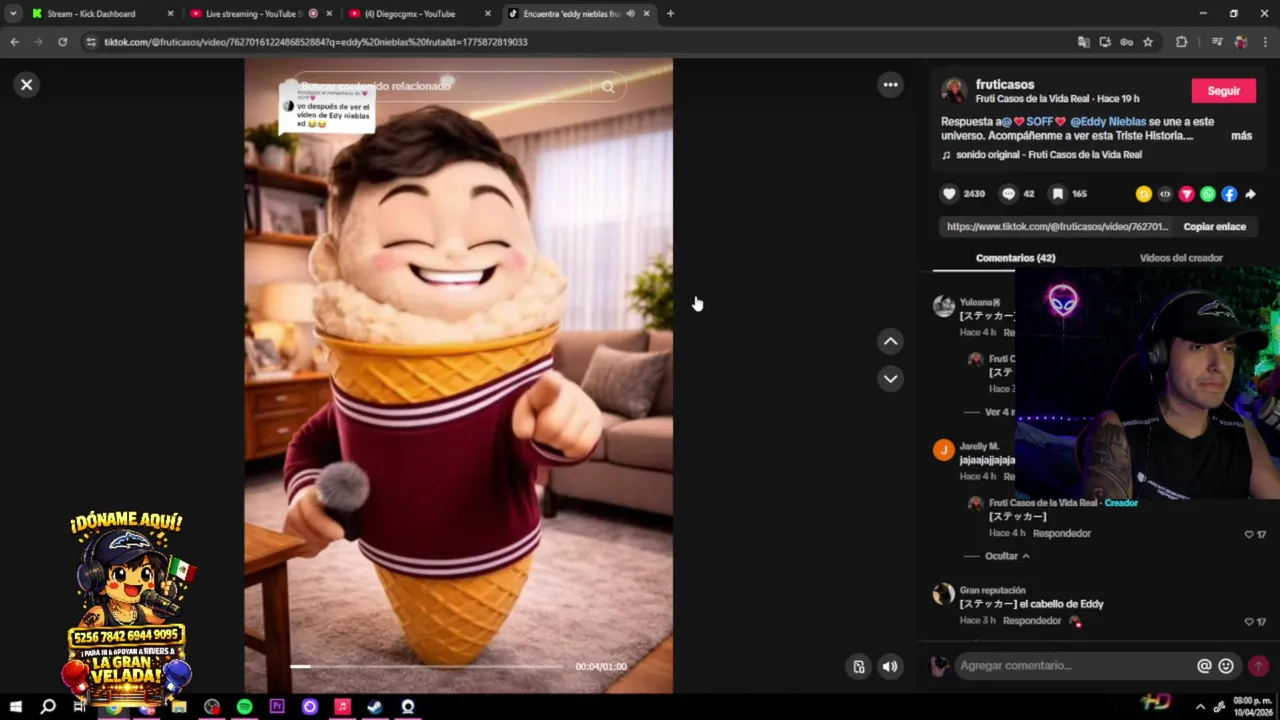Close the Kick Dashboard browser tab
1280x720 pixels.
pyautogui.click(x=170, y=14)
